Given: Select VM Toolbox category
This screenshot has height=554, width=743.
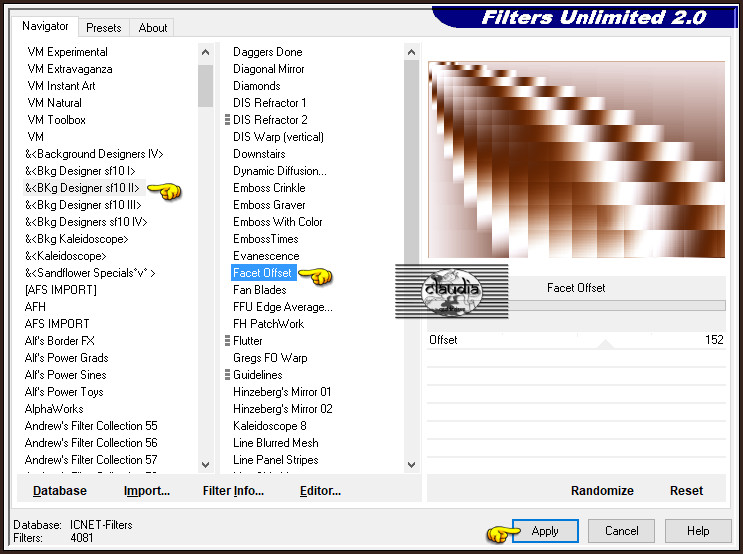Looking at the screenshot, I should pyautogui.click(x=56, y=120).
